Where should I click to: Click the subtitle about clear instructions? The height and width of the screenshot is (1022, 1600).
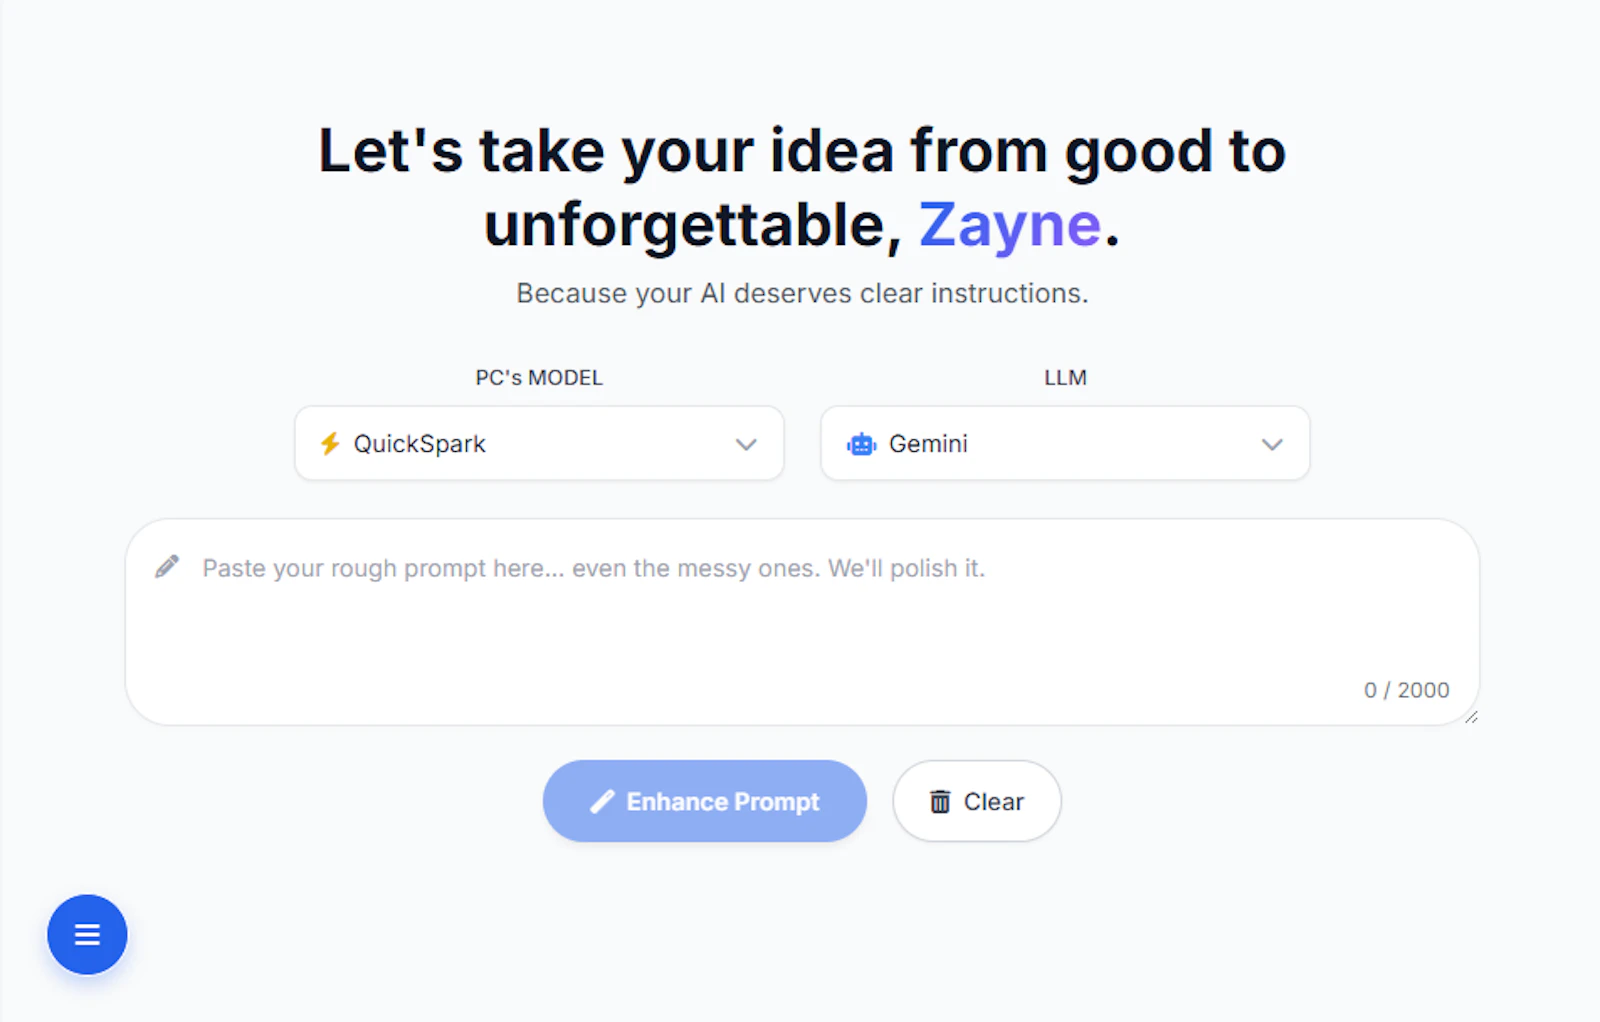pos(802,293)
